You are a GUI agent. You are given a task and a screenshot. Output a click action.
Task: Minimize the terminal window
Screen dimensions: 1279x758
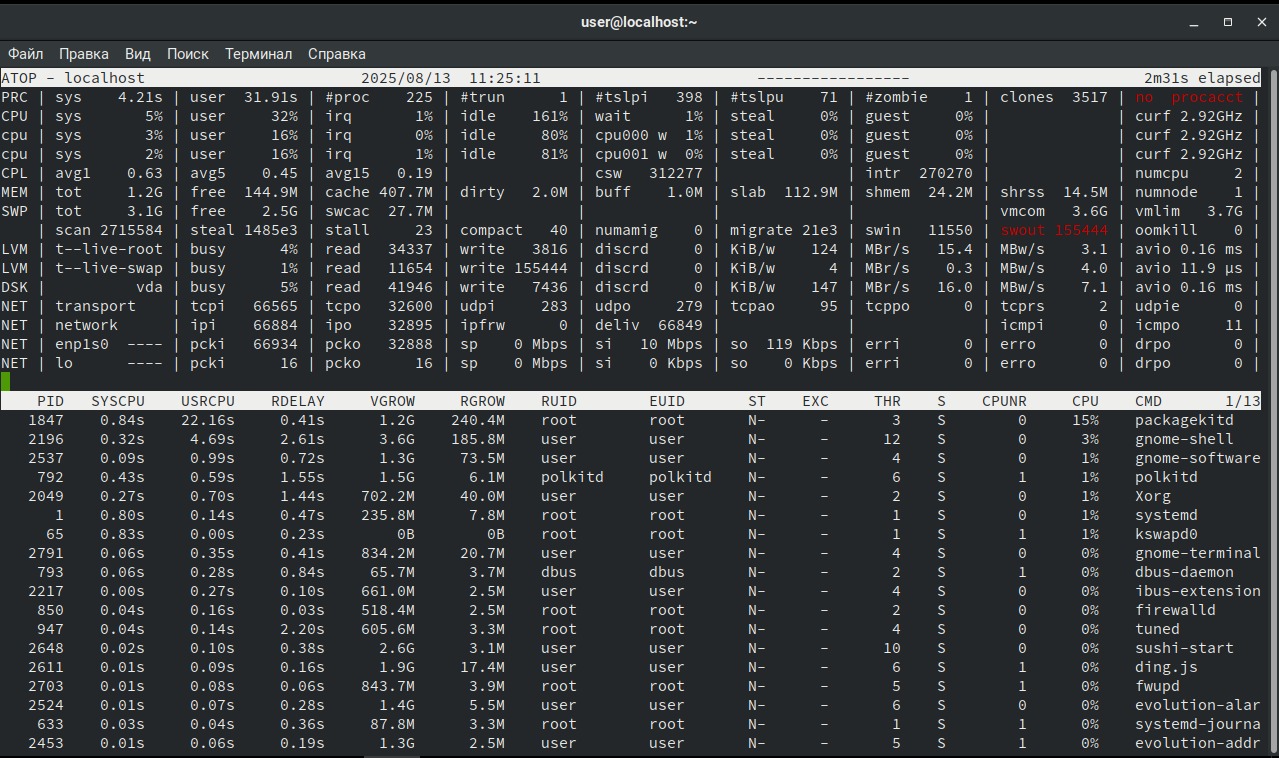point(1193,22)
